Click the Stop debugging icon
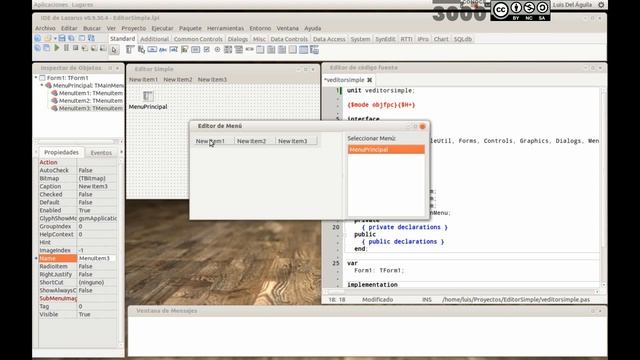 point(76,48)
